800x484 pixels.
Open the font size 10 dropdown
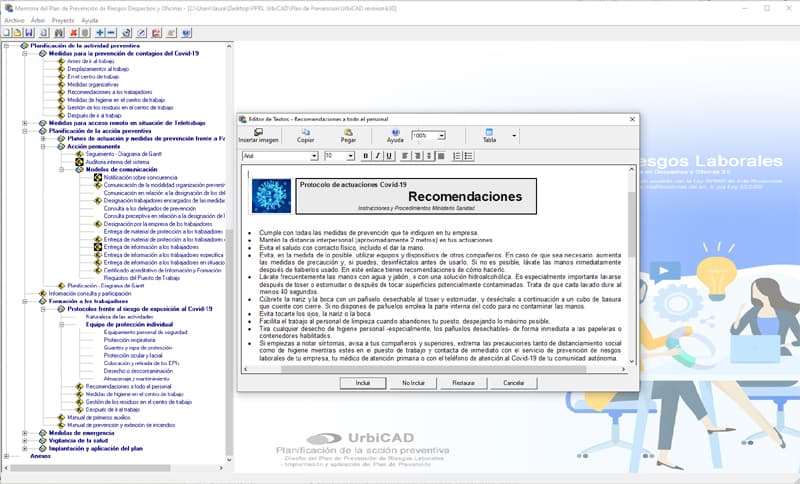(351, 156)
